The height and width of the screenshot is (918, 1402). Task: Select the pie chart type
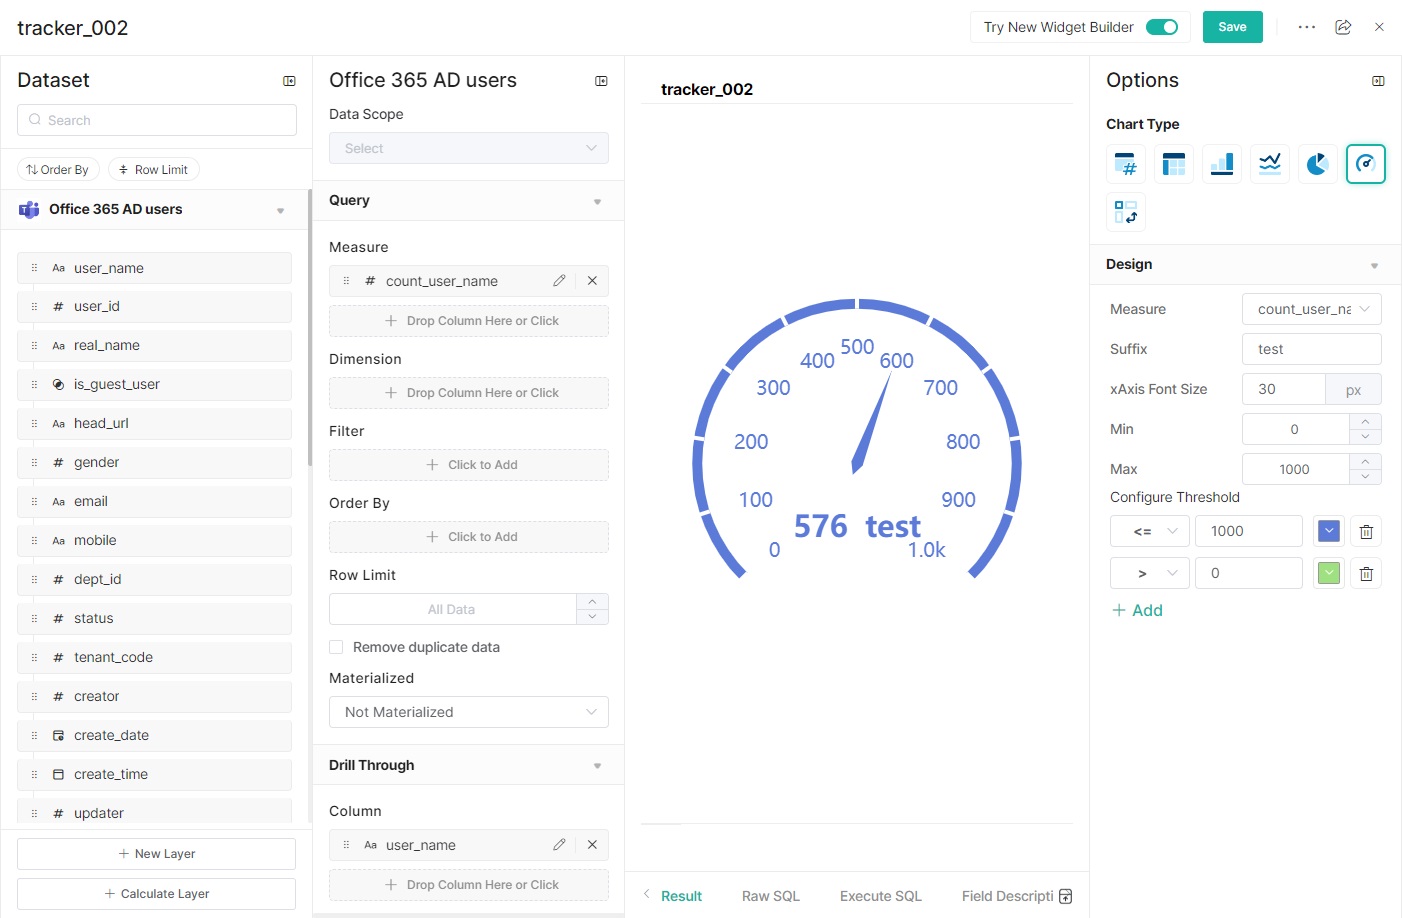click(1317, 163)
